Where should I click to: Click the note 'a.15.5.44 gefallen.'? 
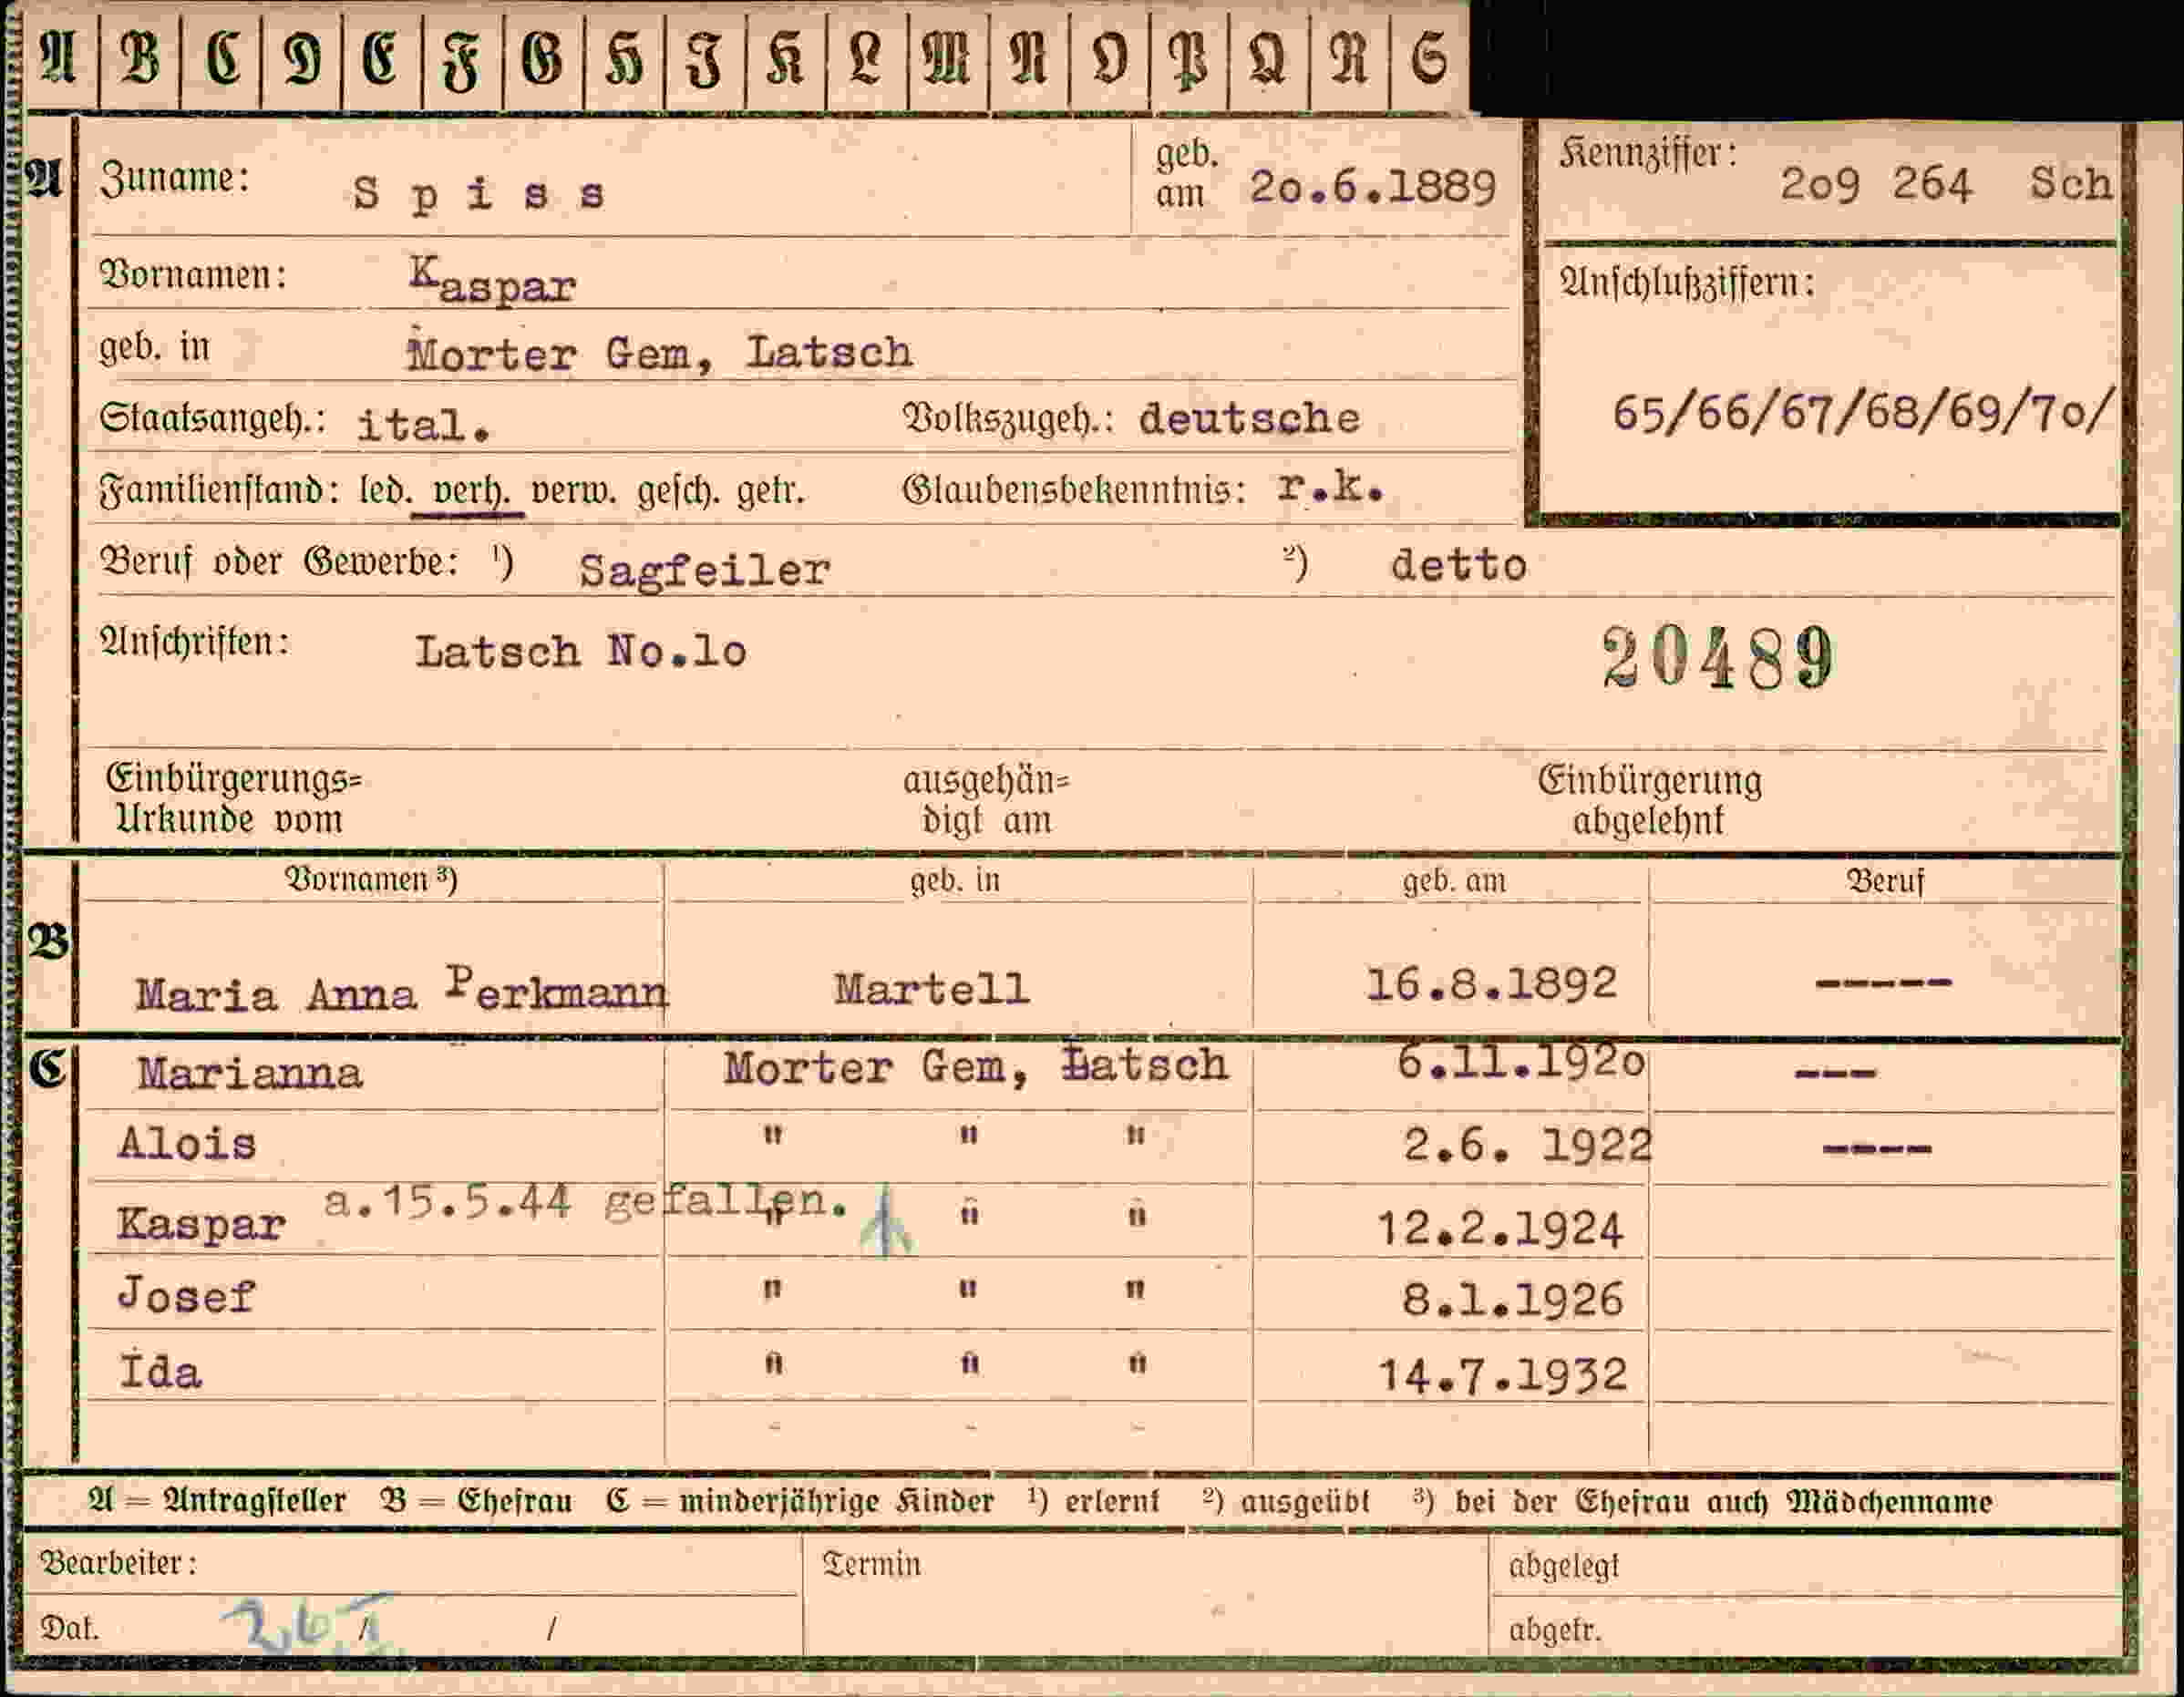pos(587,1201)
